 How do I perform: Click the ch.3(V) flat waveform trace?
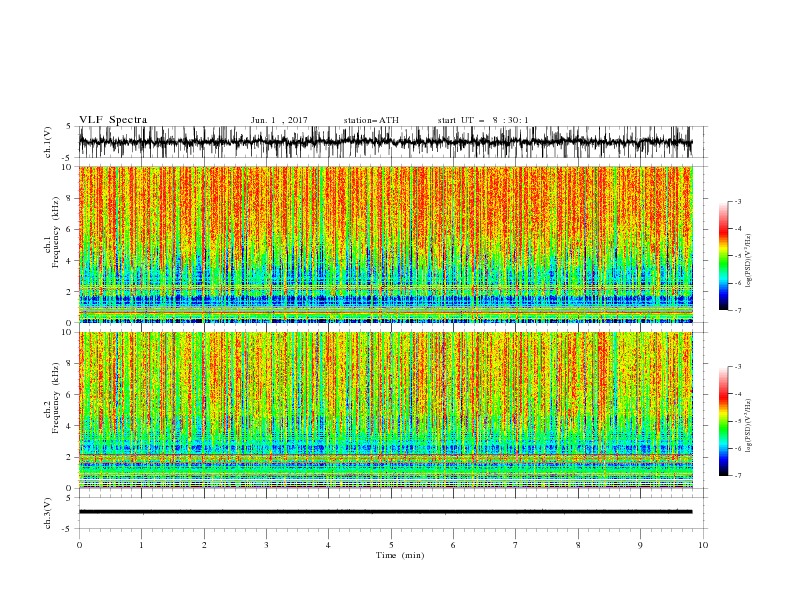tap(385, 512)
